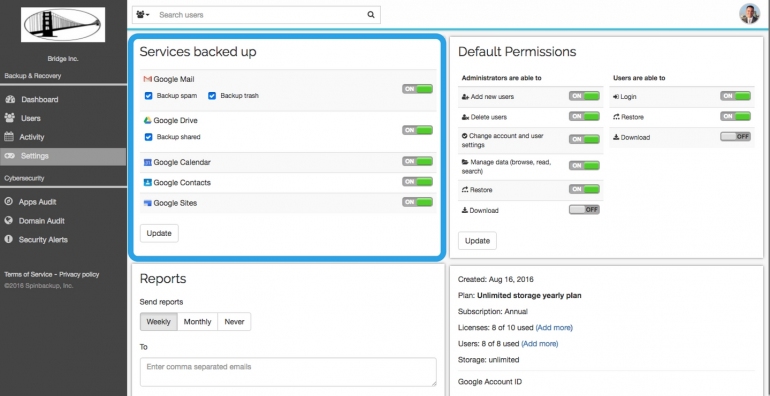Open the Privacy policy link
Screen dimensions: 770x396
tap(79, 275)
